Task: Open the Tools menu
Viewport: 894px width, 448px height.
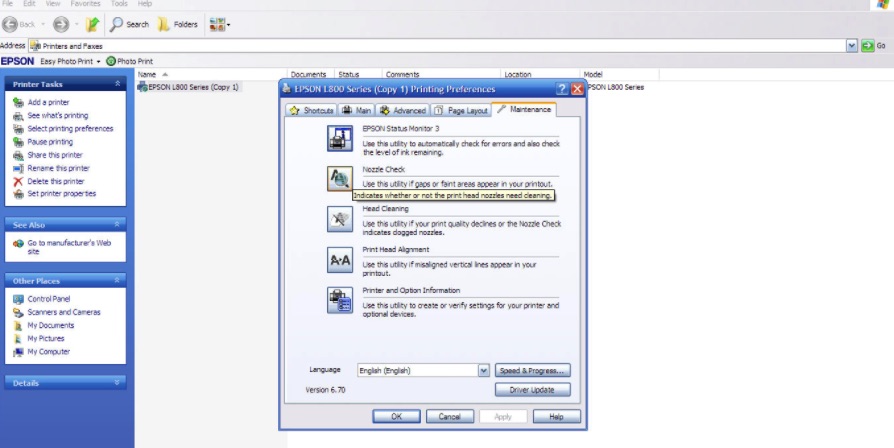Action: [119, 3]
